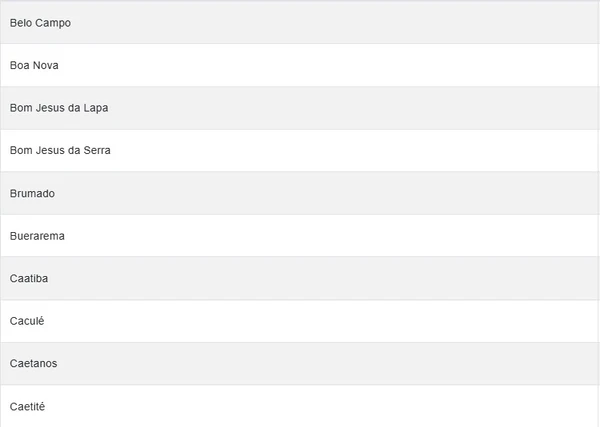600x427 pixels.
Task: Select the Bom Jesus da Serra entry
Action: point(300,150)
